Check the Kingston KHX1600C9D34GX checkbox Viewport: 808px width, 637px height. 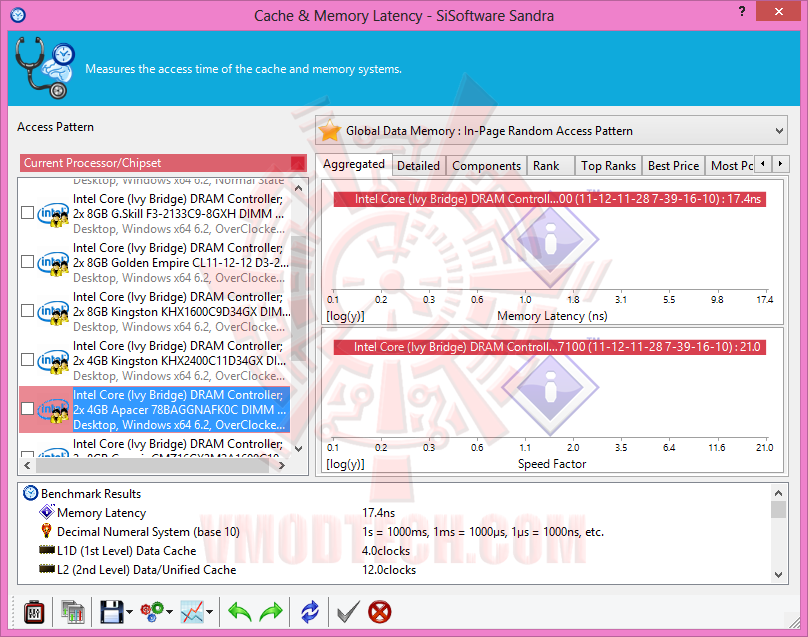pos(27,310)
